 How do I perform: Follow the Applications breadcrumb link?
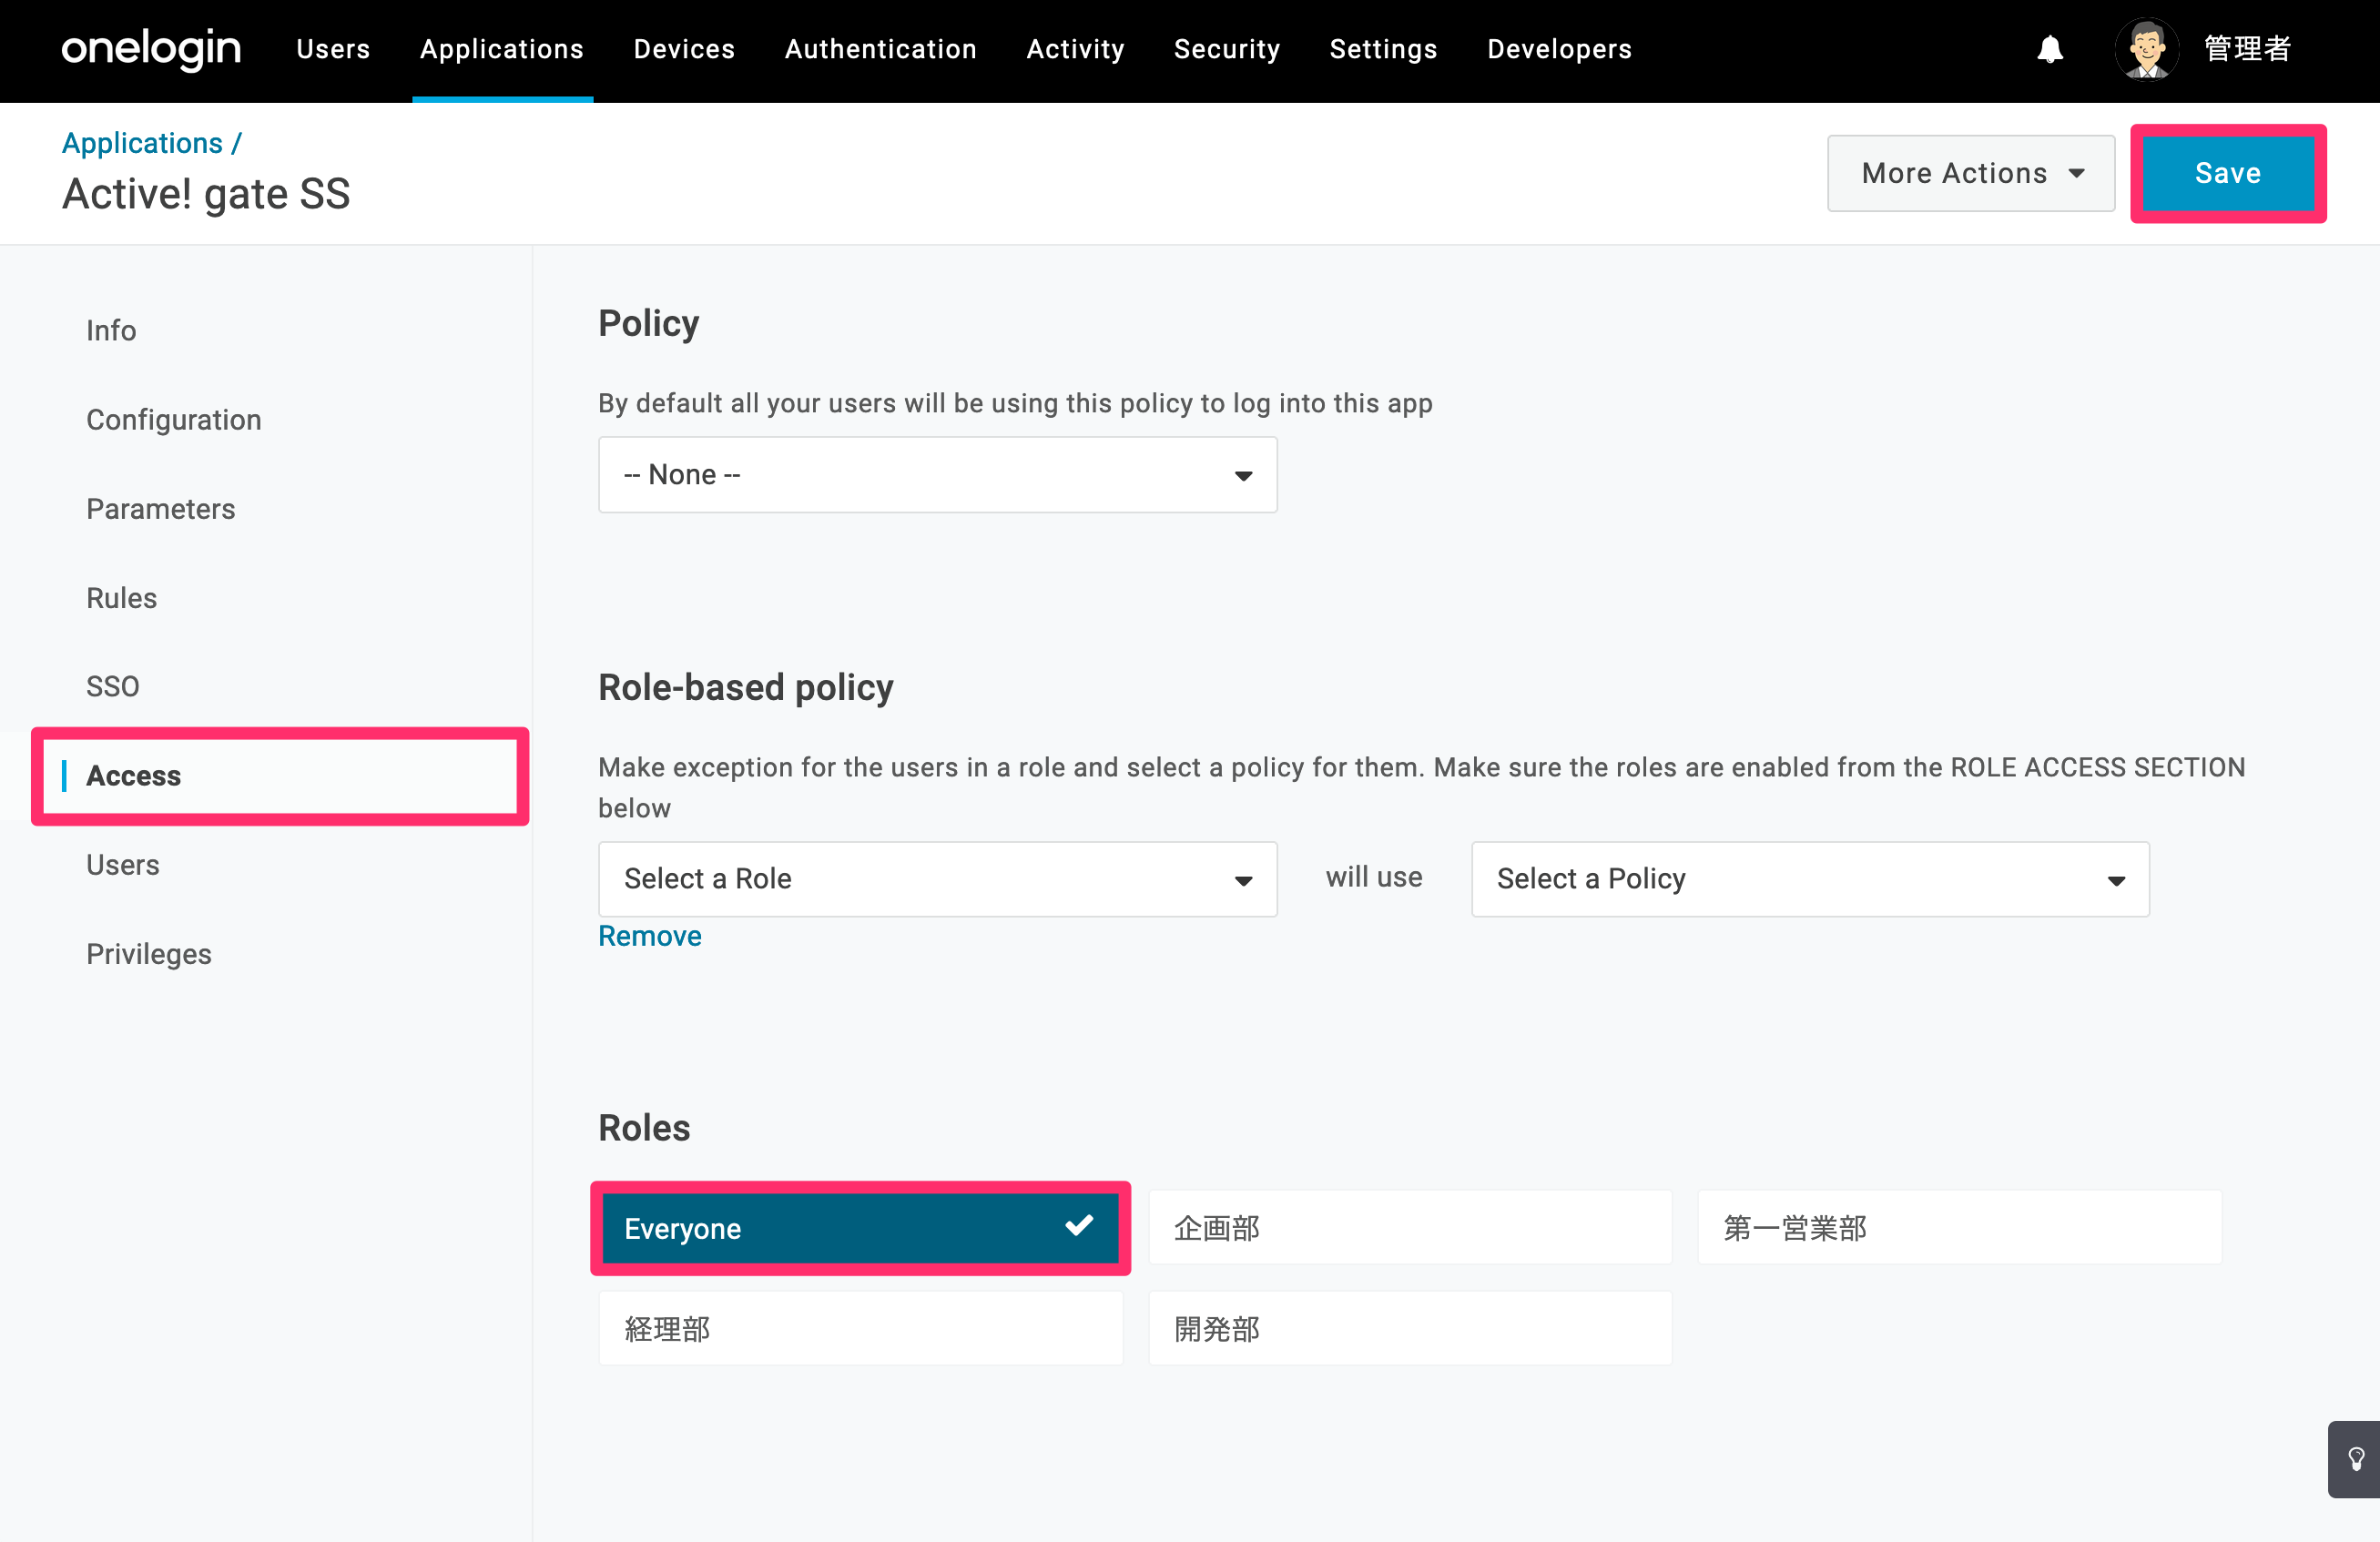point(142,143)
